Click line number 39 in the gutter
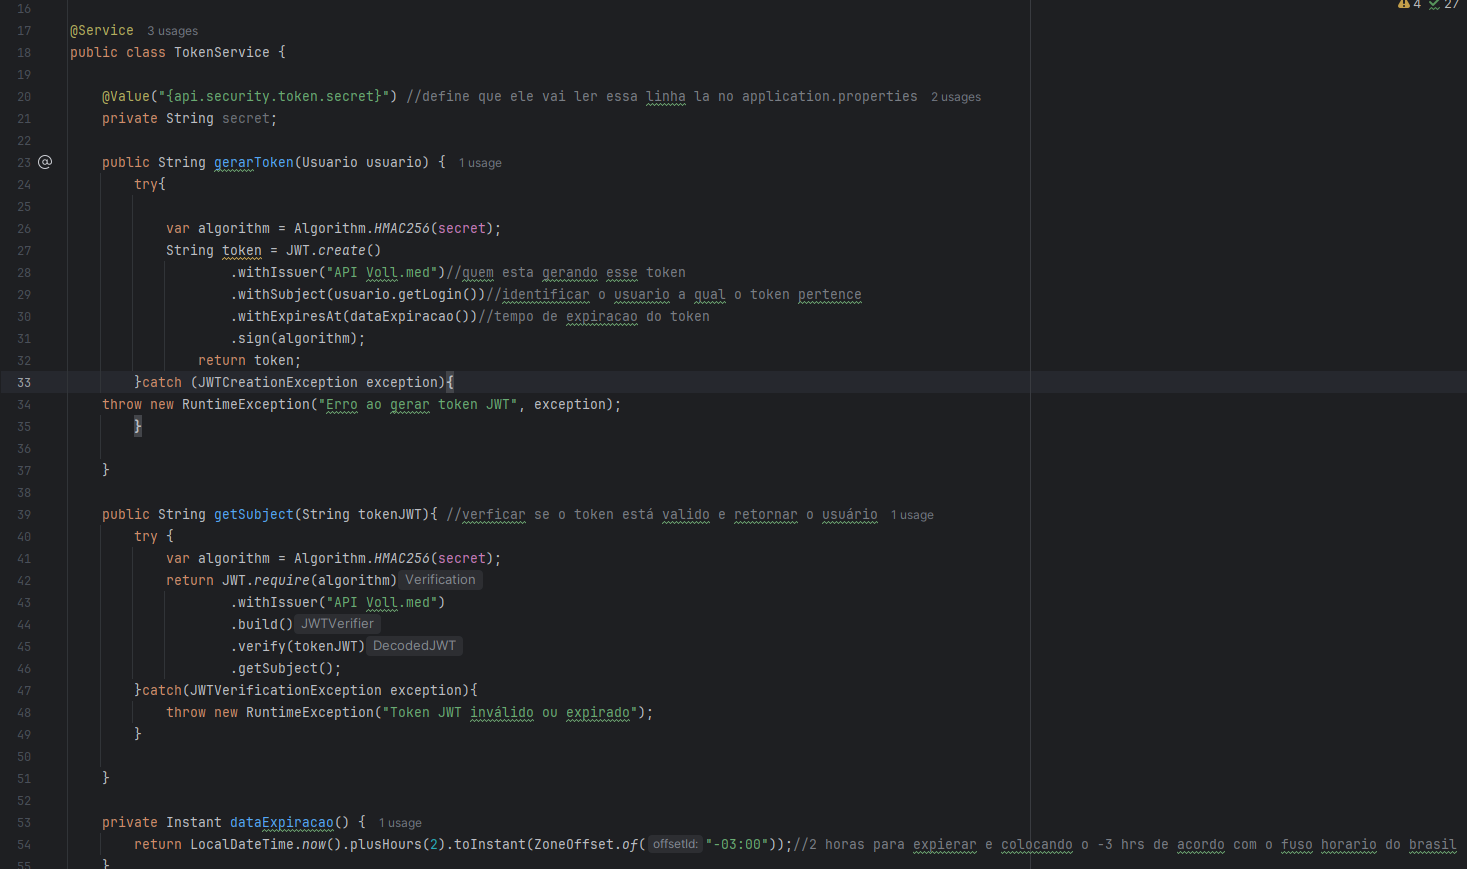The image size is (1467, 869). (24, 514)
